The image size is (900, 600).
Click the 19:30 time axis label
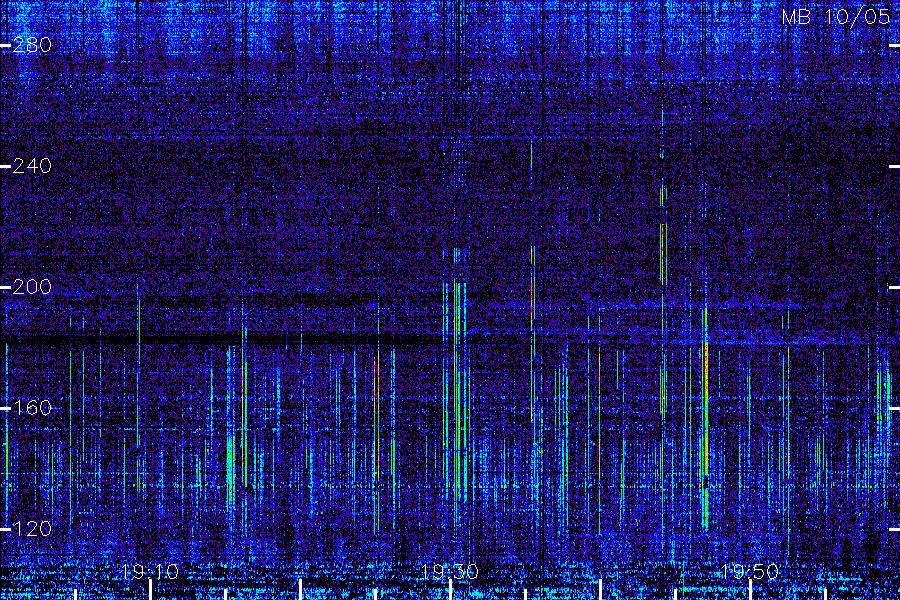click(x=450, y=572)
